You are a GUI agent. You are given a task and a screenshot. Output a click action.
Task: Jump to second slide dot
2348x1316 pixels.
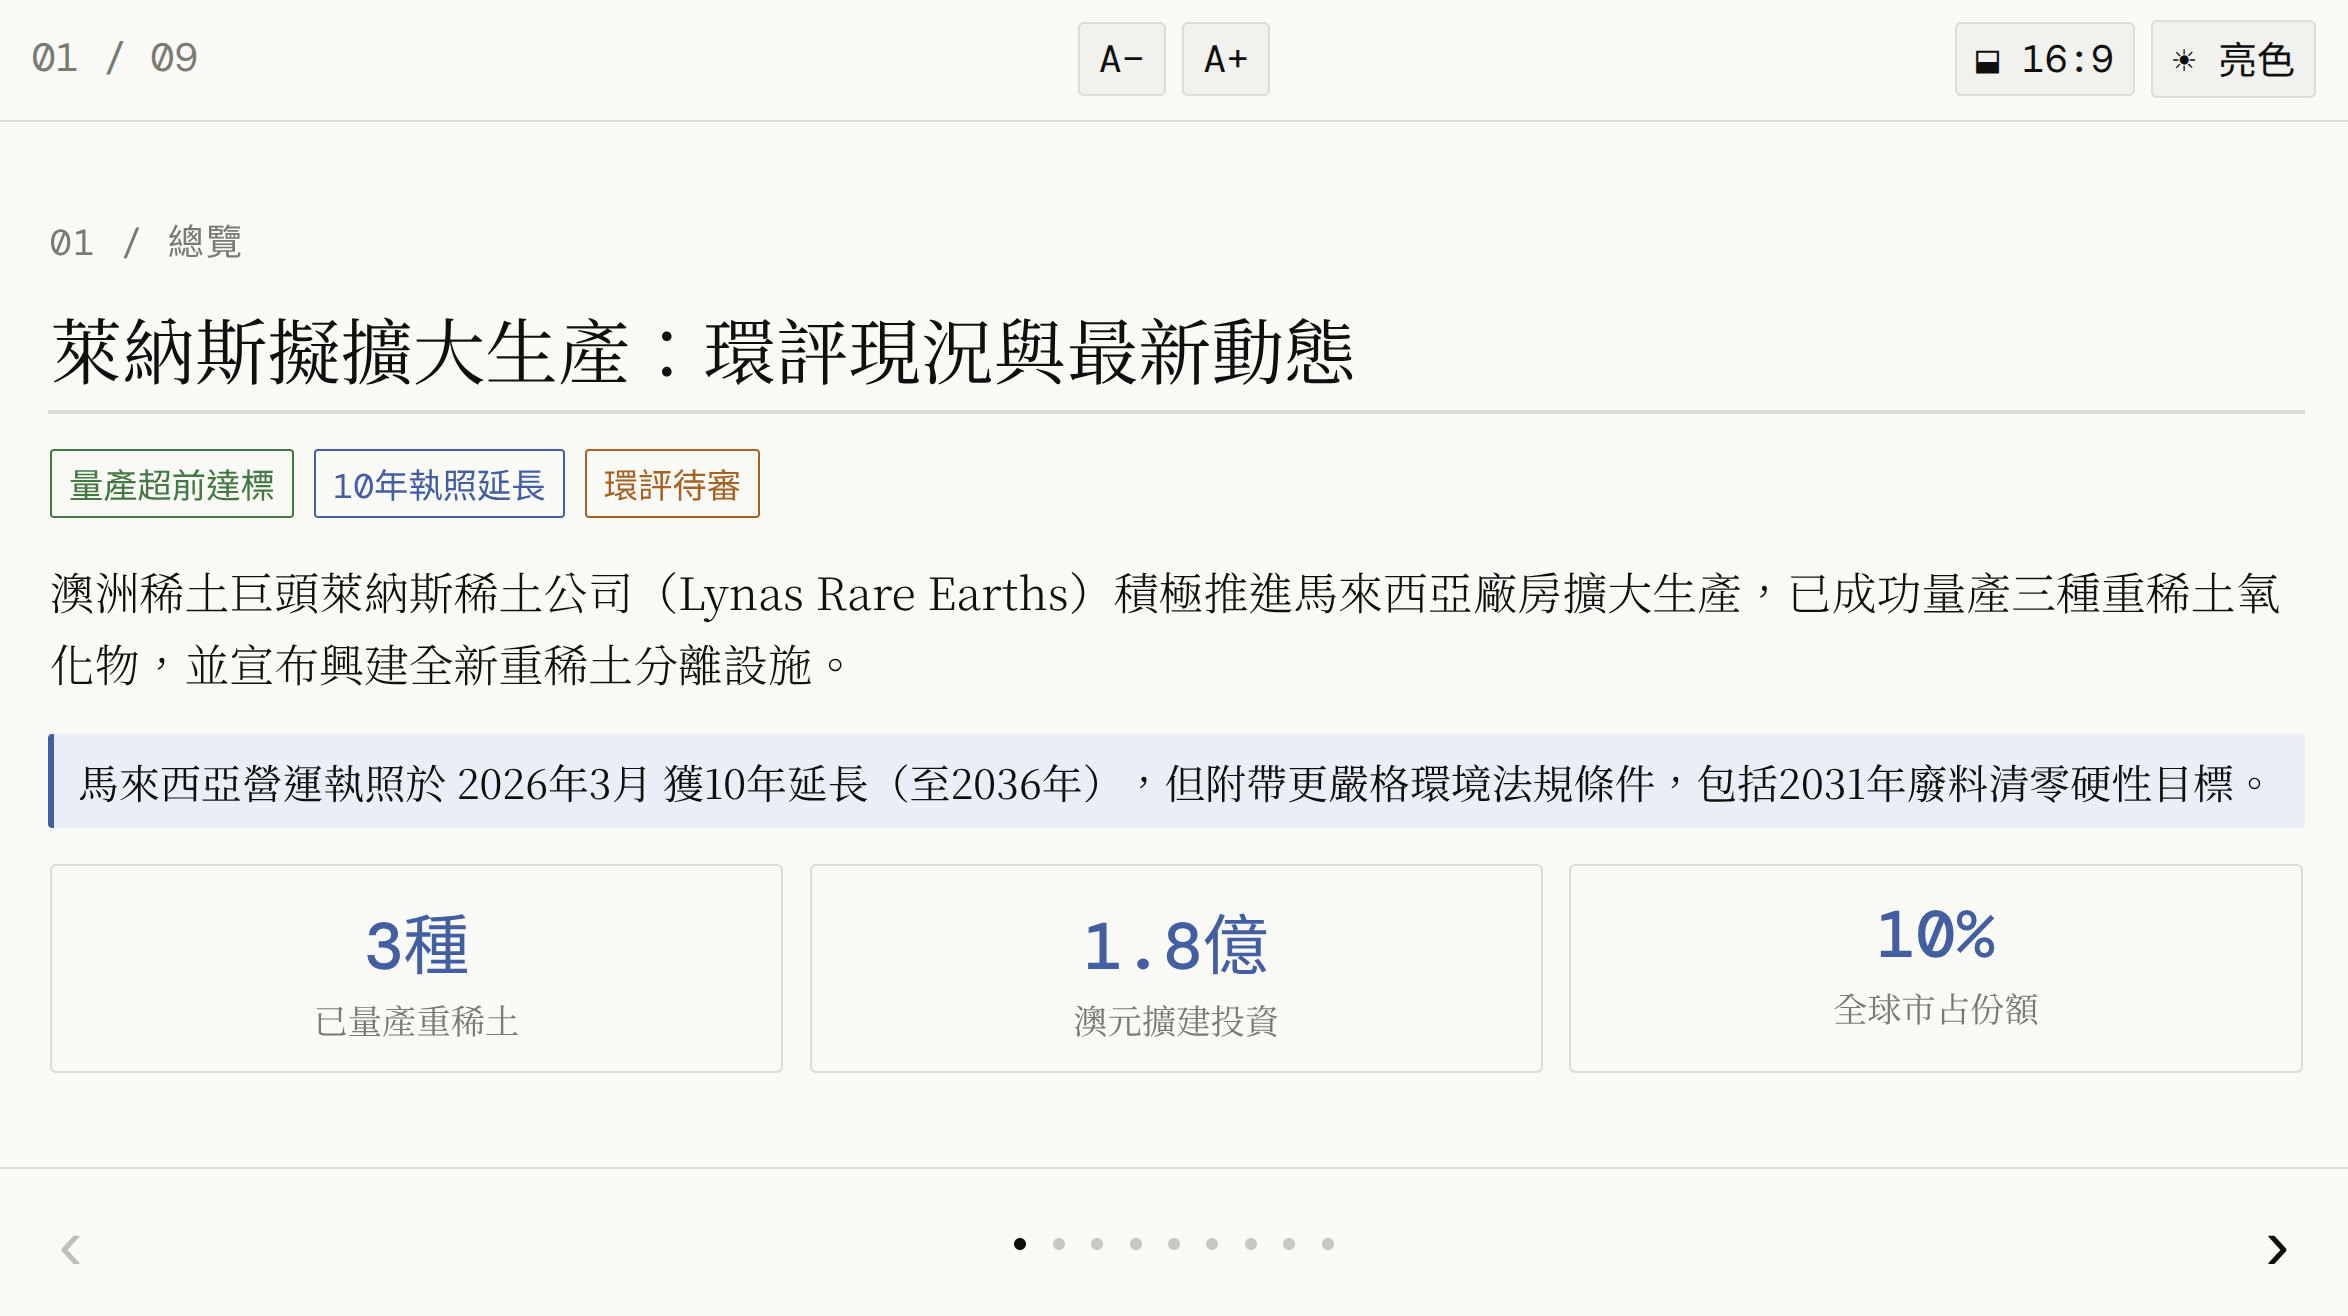pos(1058,1244)
